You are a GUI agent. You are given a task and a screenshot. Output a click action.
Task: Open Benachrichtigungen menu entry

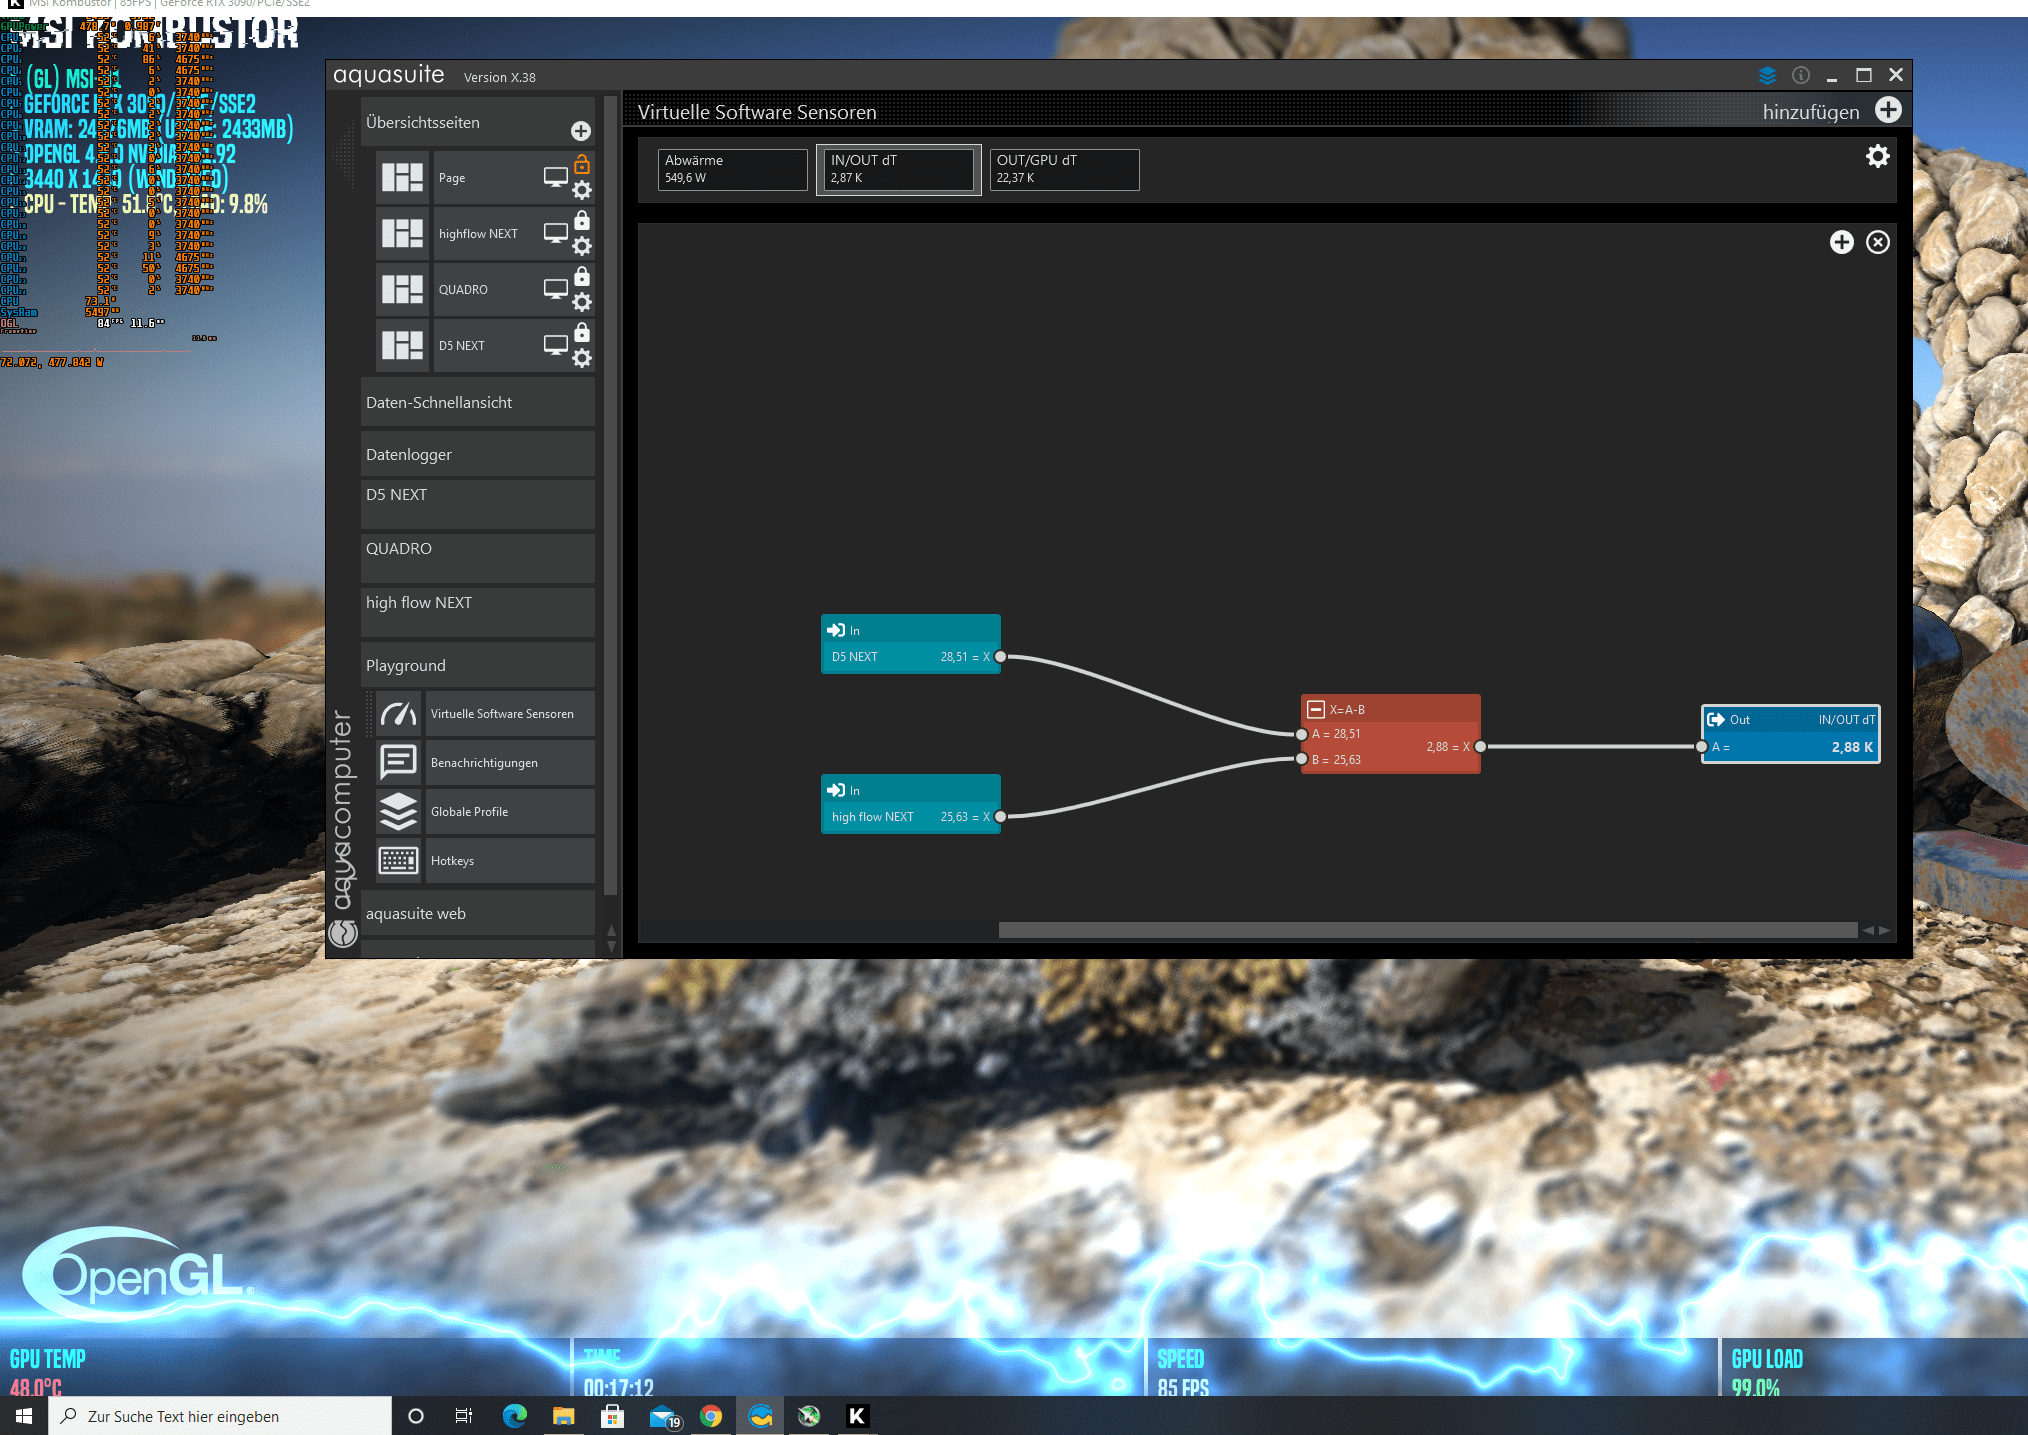[510, 763]
